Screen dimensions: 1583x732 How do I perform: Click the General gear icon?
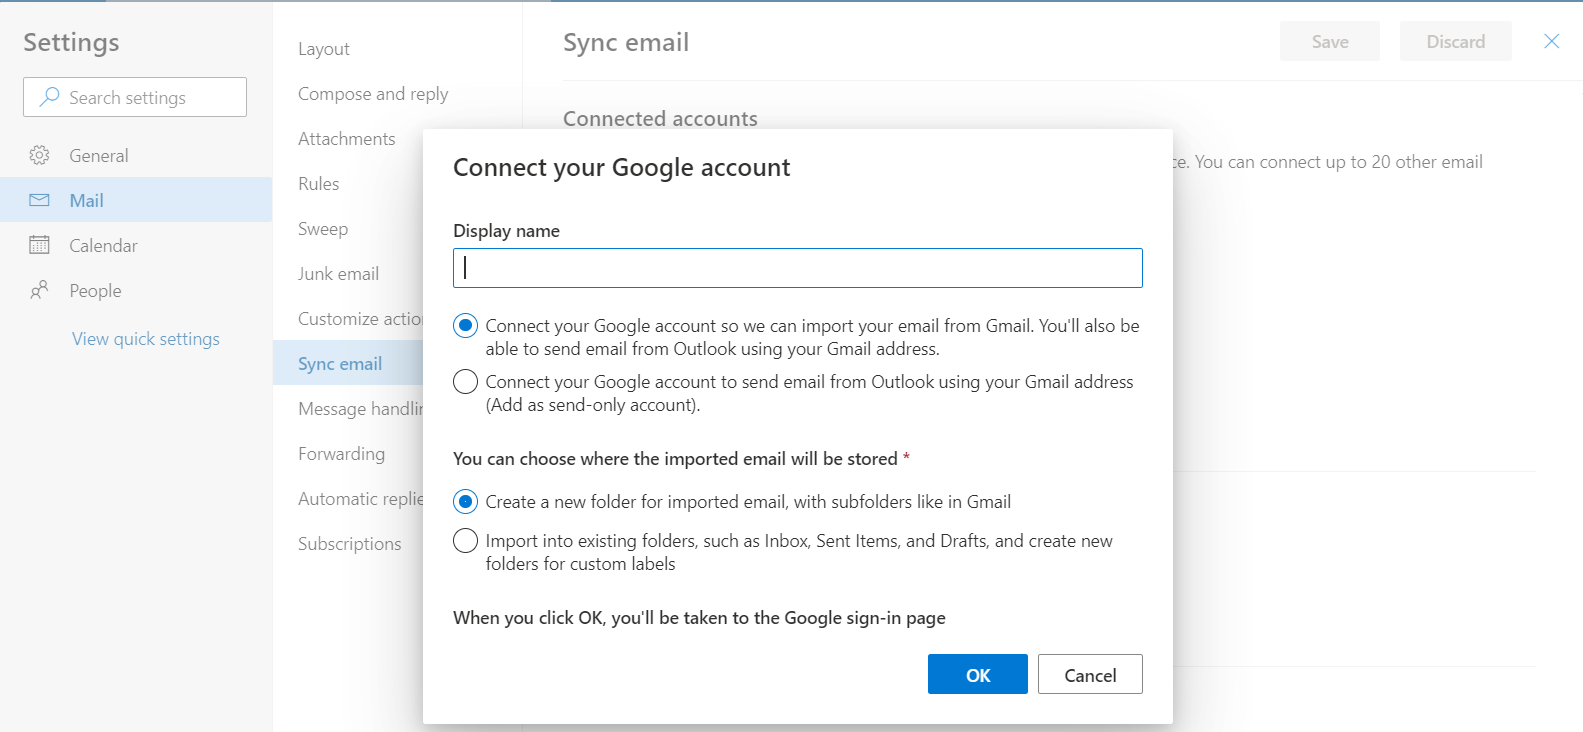[39, 155]
